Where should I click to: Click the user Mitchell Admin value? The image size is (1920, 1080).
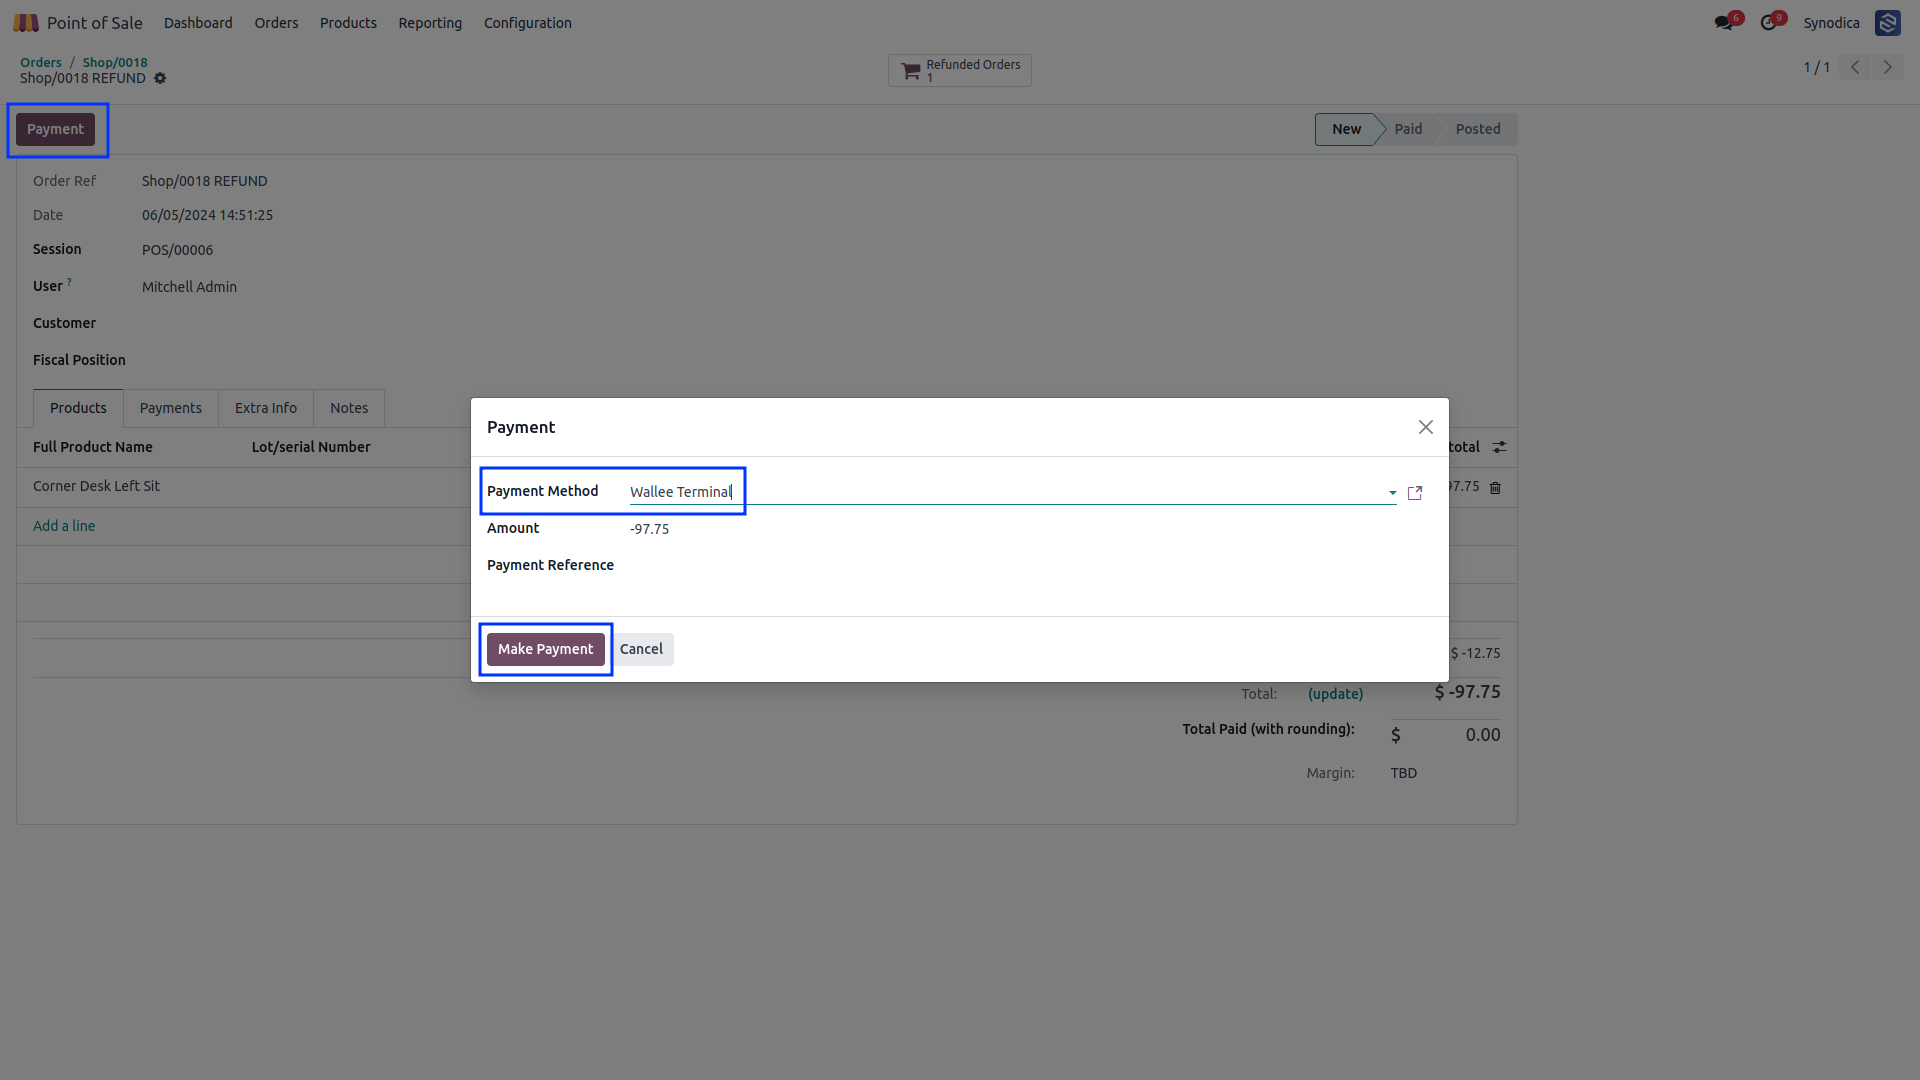(189, 287)
